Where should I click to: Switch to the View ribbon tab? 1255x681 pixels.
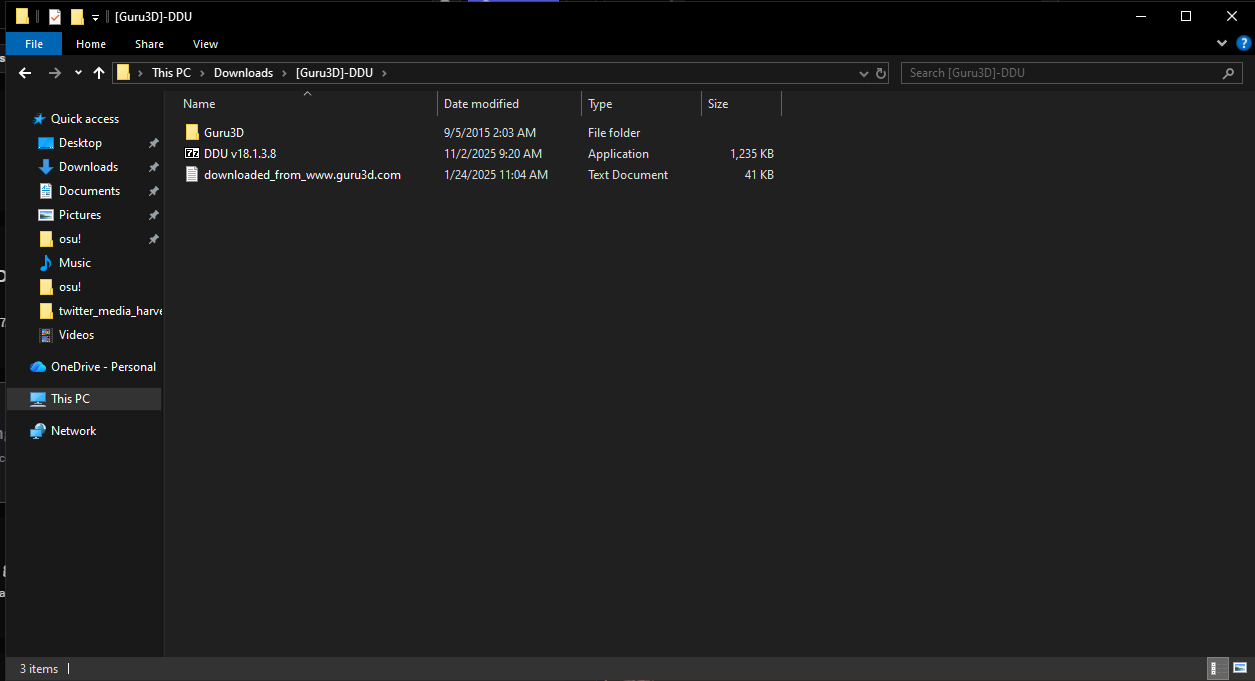(206, 44)
